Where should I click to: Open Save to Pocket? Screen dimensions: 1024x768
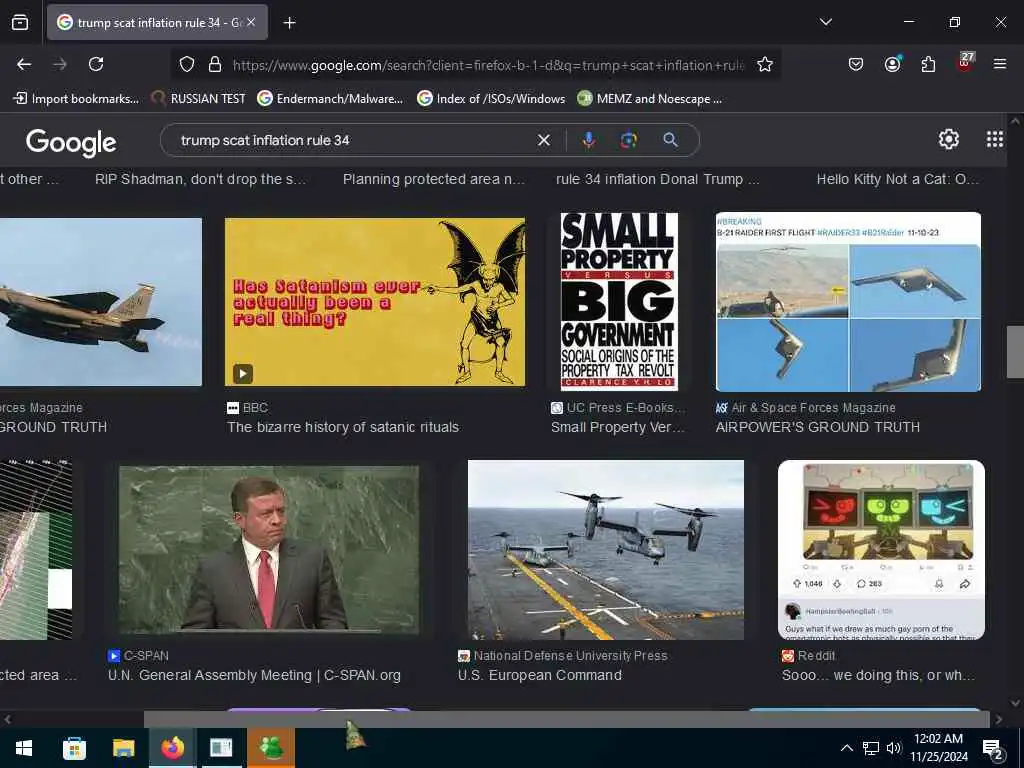(856, 64)
